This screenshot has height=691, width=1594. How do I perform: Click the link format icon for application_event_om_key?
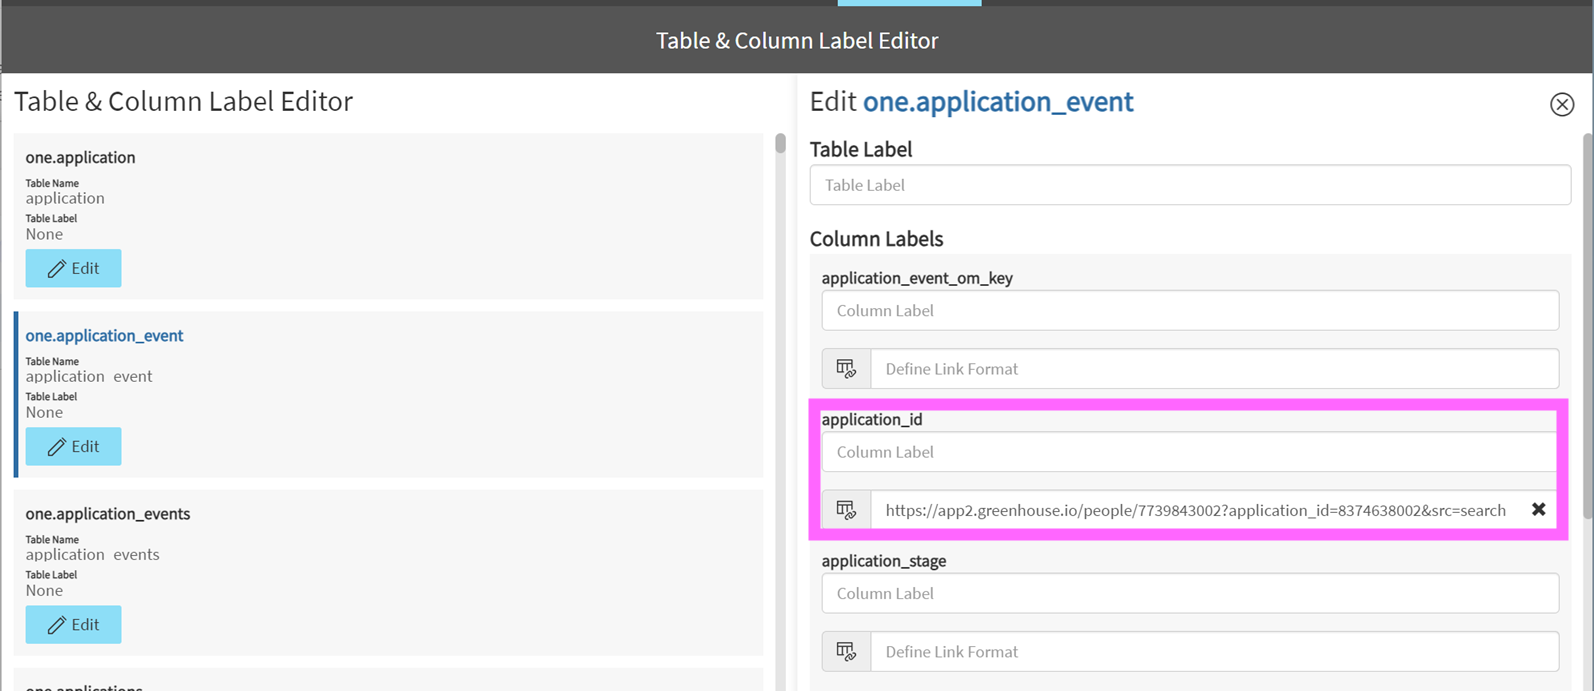tap(846, 369)
